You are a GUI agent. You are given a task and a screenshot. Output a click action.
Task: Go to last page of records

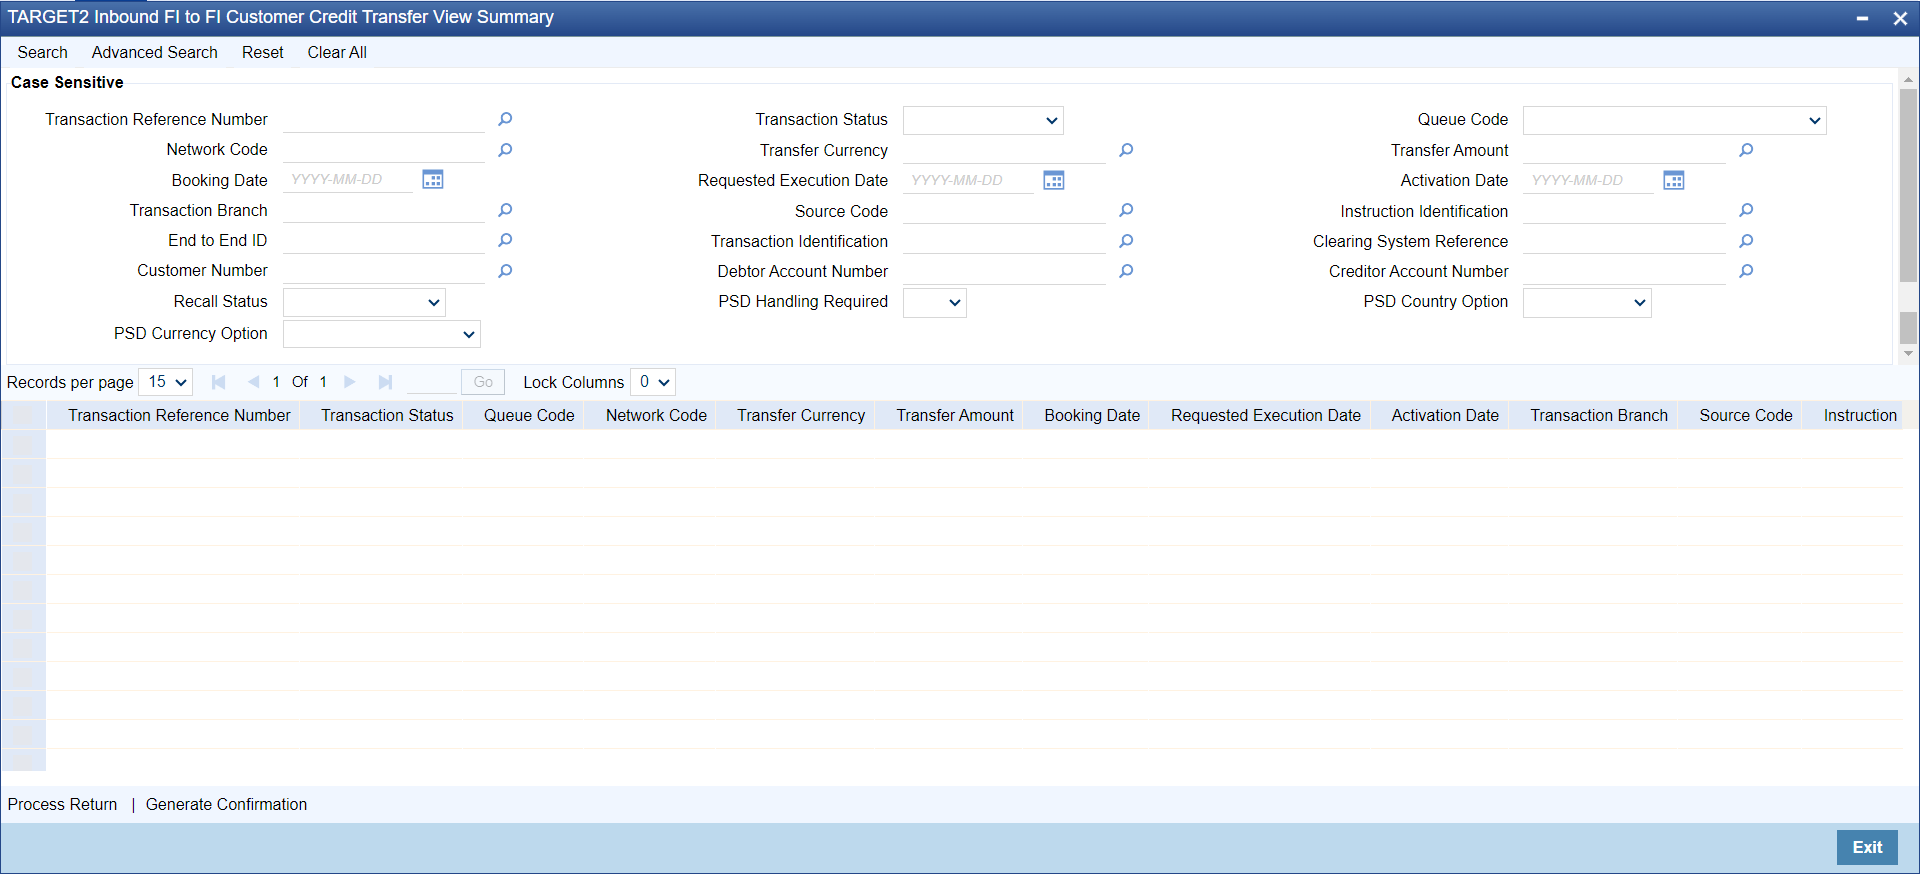(385, 382)
